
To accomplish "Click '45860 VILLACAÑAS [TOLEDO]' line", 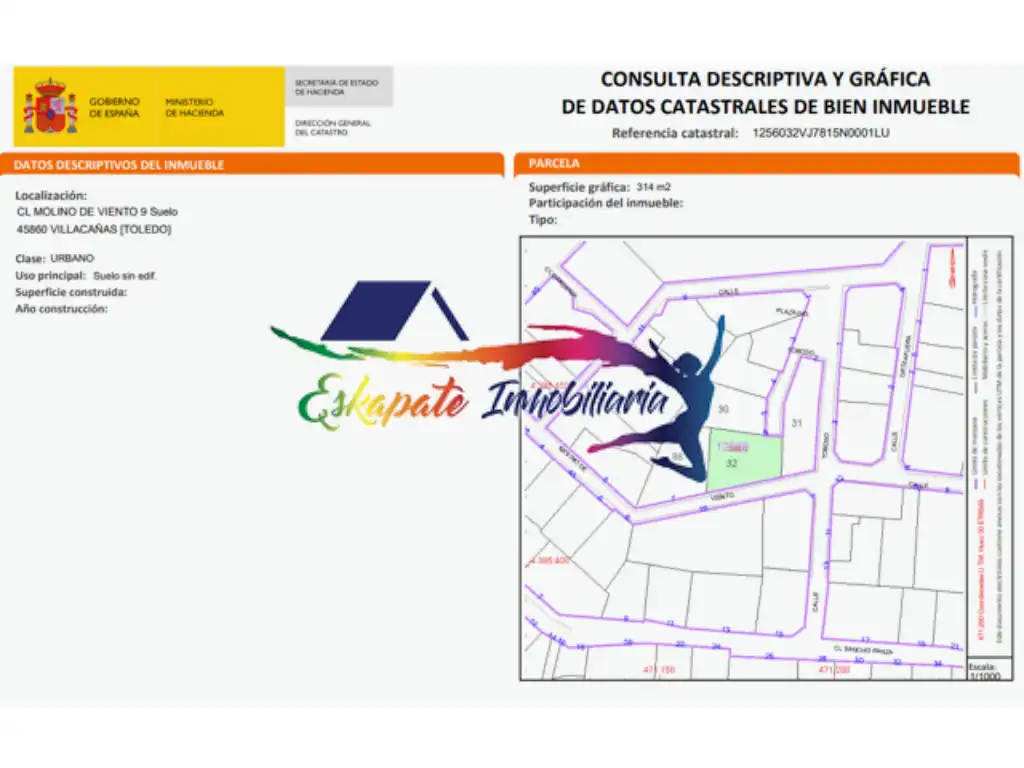I will [94, 229].
